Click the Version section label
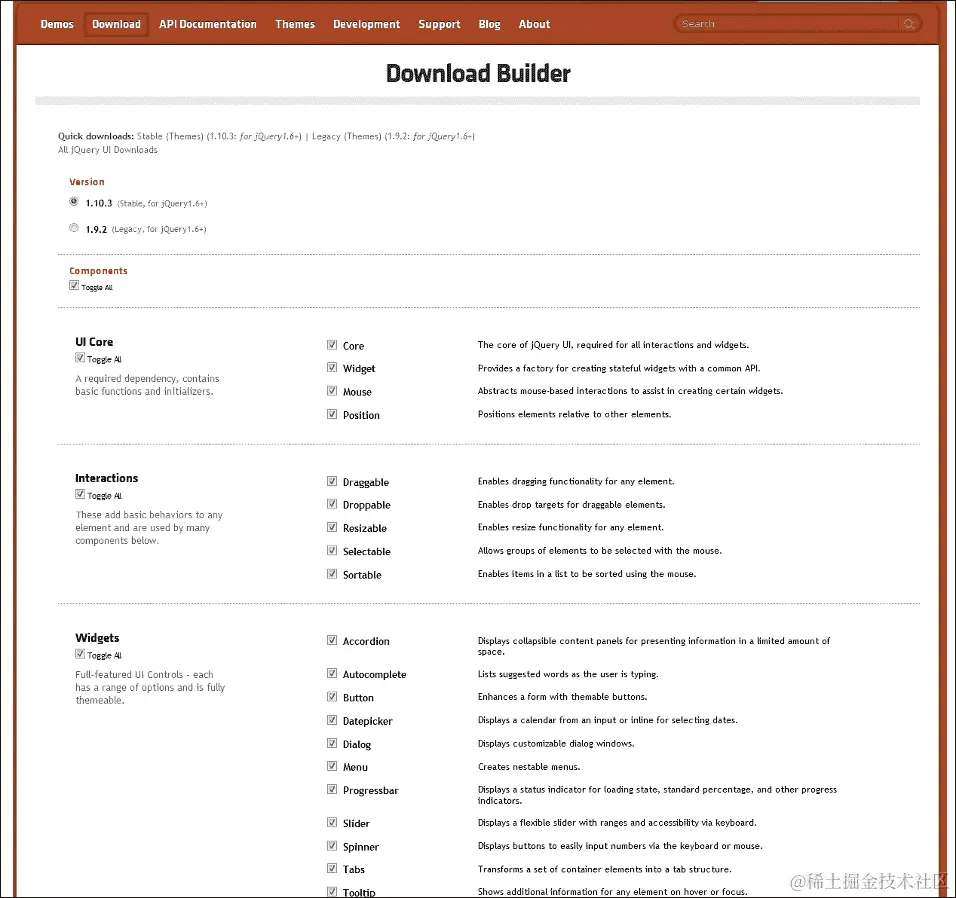956x898 pixels. [x=87, y=182]
